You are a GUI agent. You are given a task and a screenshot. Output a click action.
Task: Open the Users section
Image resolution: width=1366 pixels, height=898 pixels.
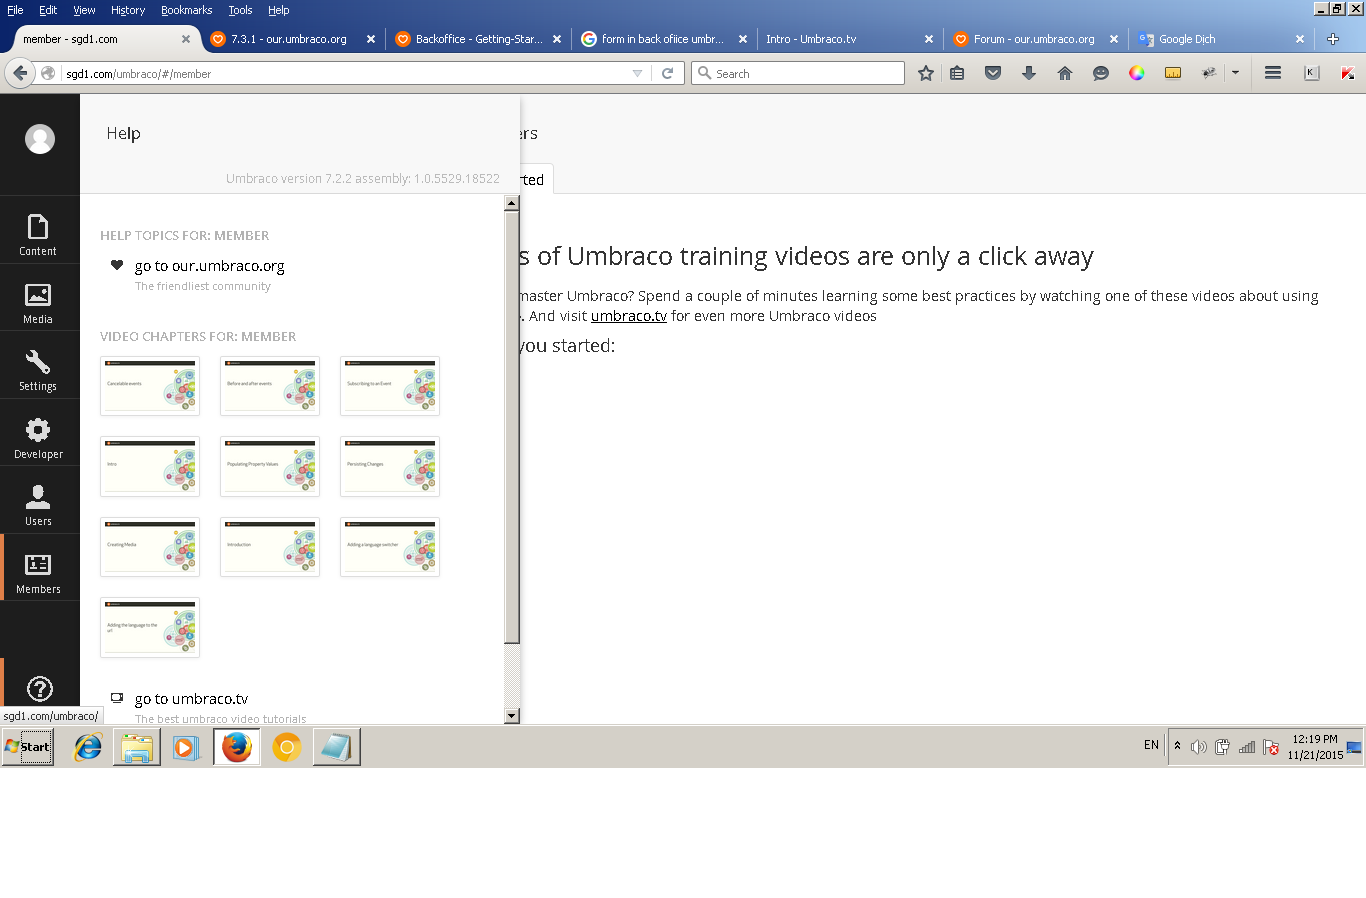pos(38,505)
